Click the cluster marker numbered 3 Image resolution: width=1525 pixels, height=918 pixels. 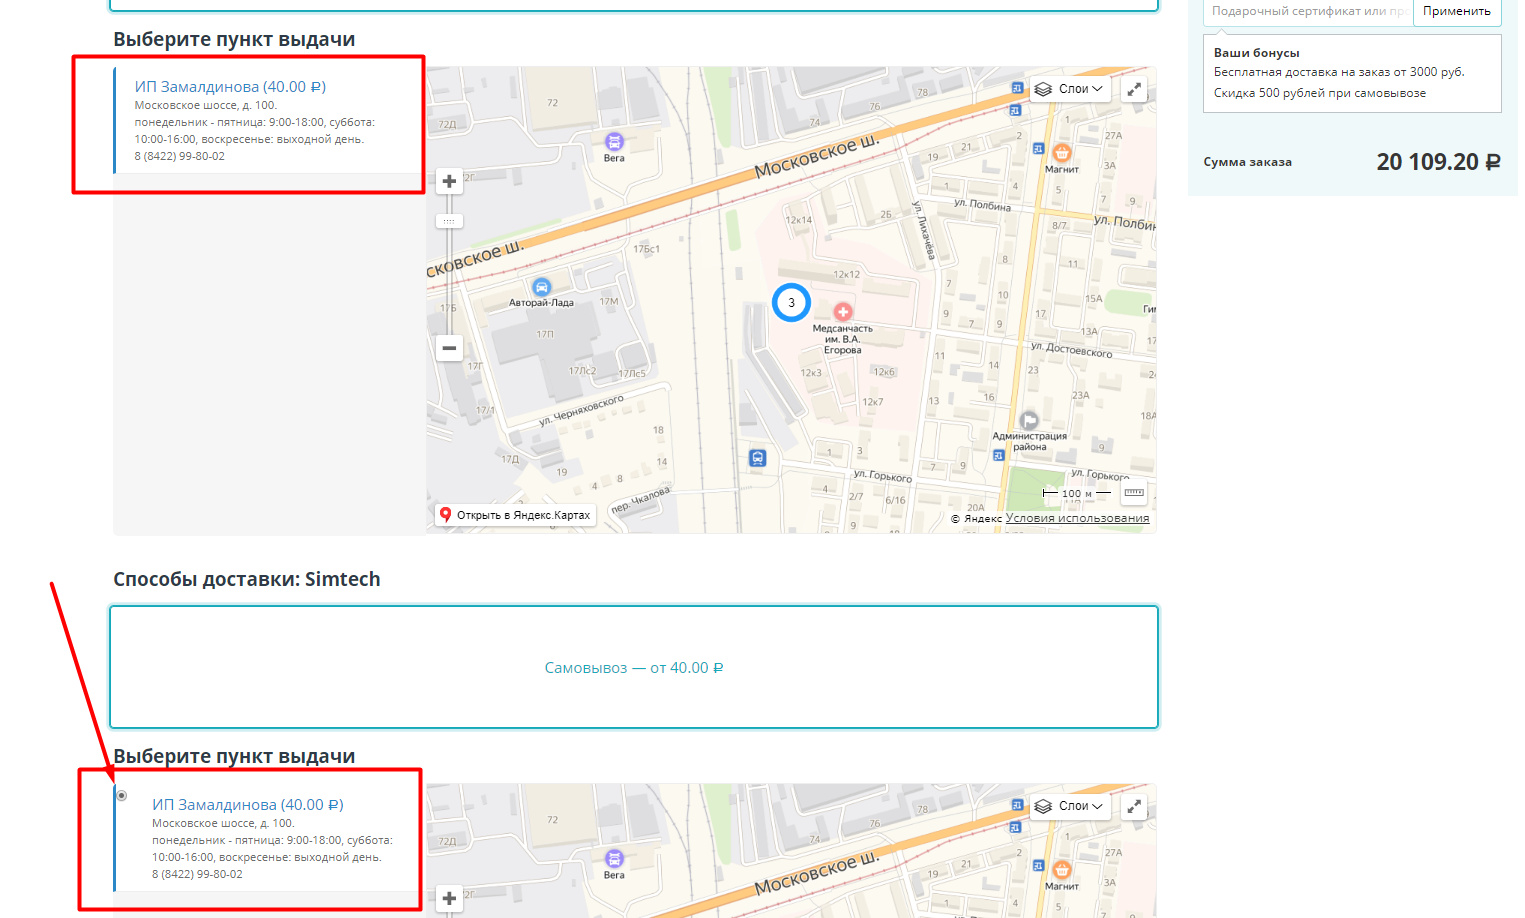(x=791, y=303)
